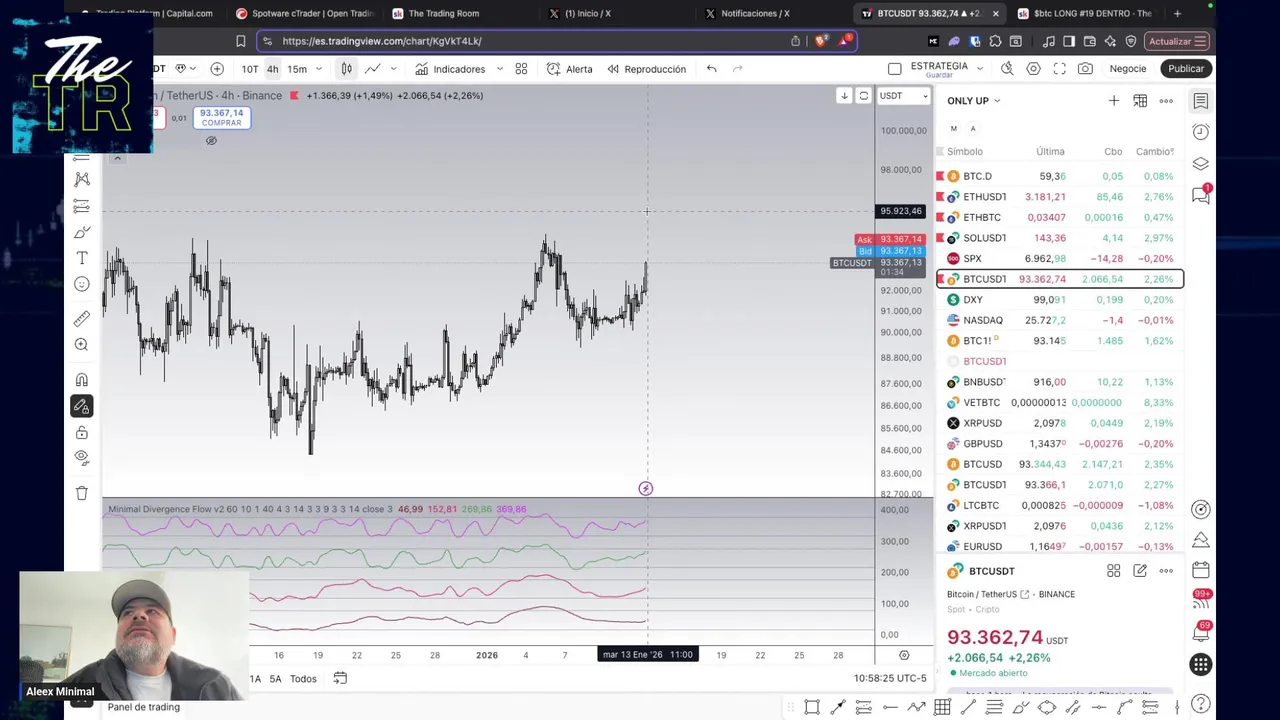Switch to the Notificaciones / X tab

[748, 13]
